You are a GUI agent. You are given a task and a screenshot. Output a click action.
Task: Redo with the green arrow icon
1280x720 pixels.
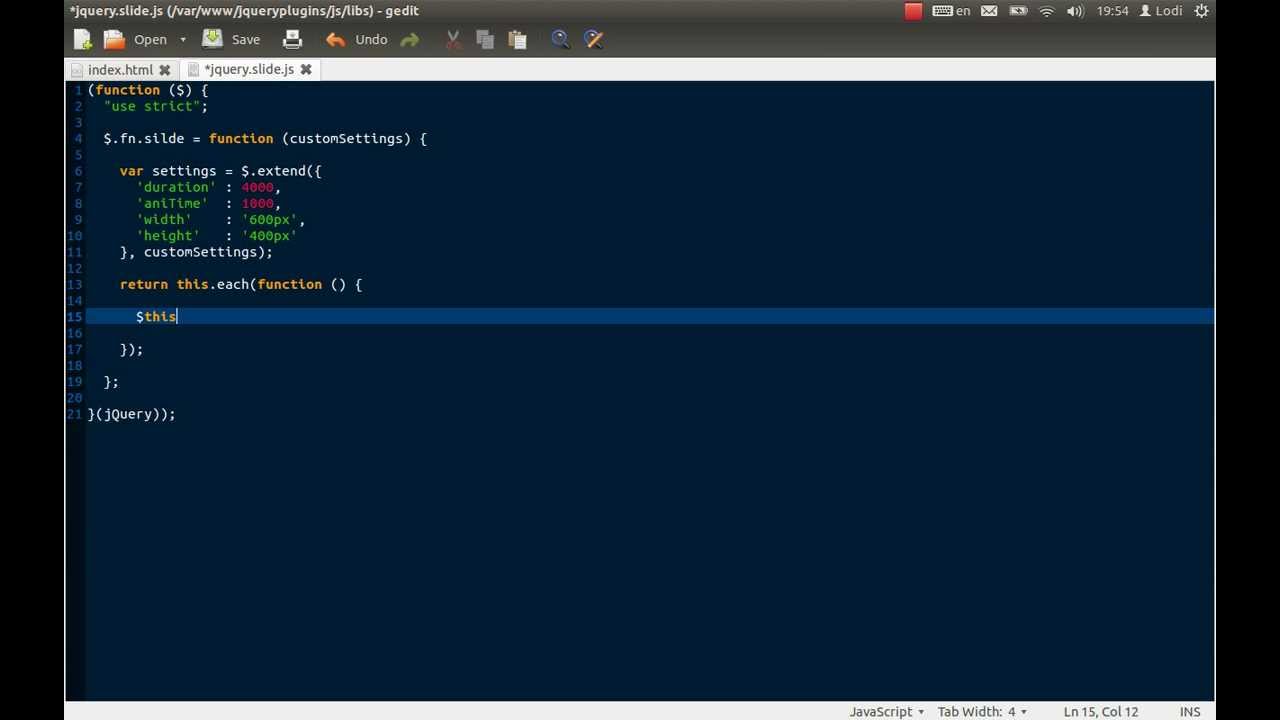(410, 40)
